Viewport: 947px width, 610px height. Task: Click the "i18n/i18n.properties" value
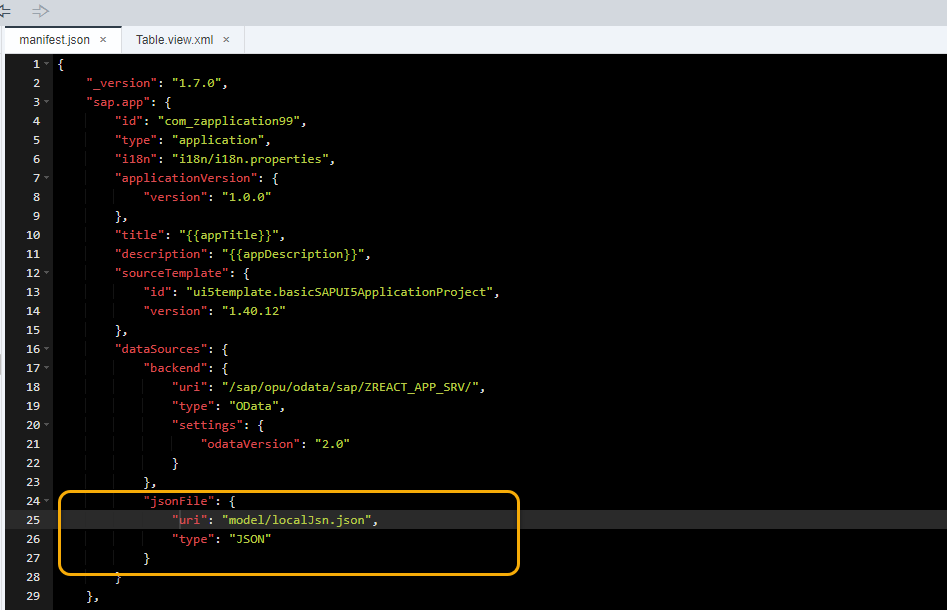pyautogui.click(x=250, y=159)
